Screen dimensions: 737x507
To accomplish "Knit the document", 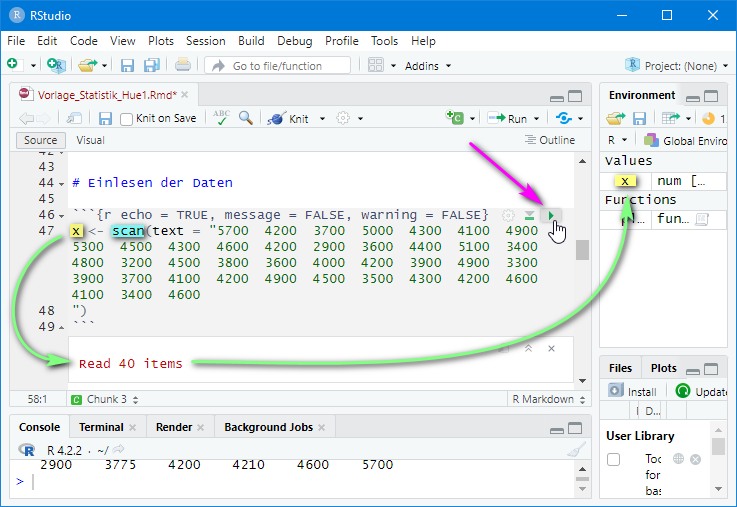I will click(288, 118).
